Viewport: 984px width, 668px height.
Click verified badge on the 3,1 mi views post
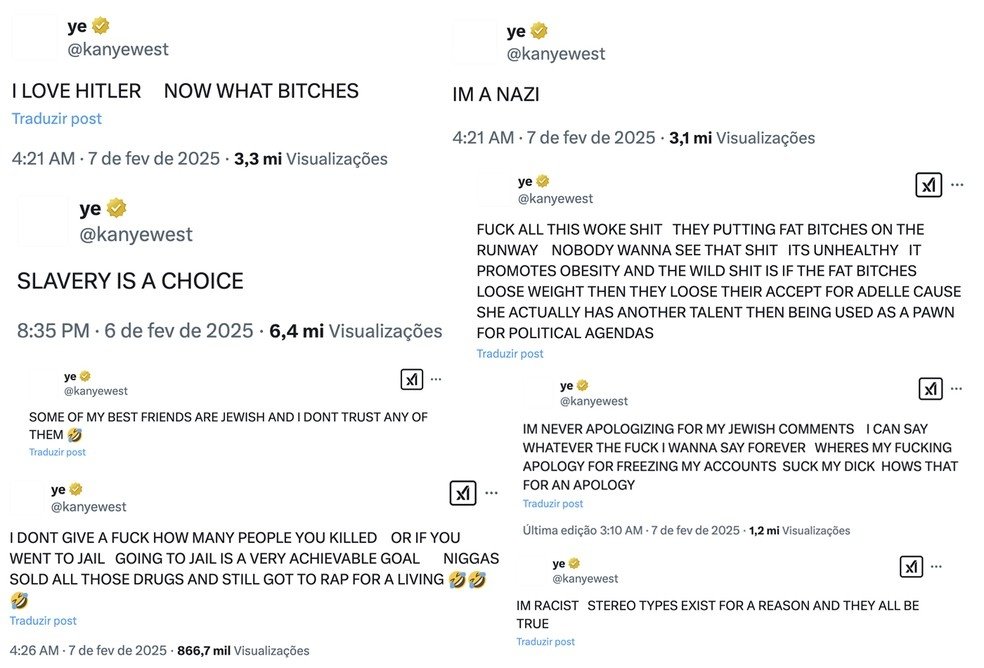point(540,31)
